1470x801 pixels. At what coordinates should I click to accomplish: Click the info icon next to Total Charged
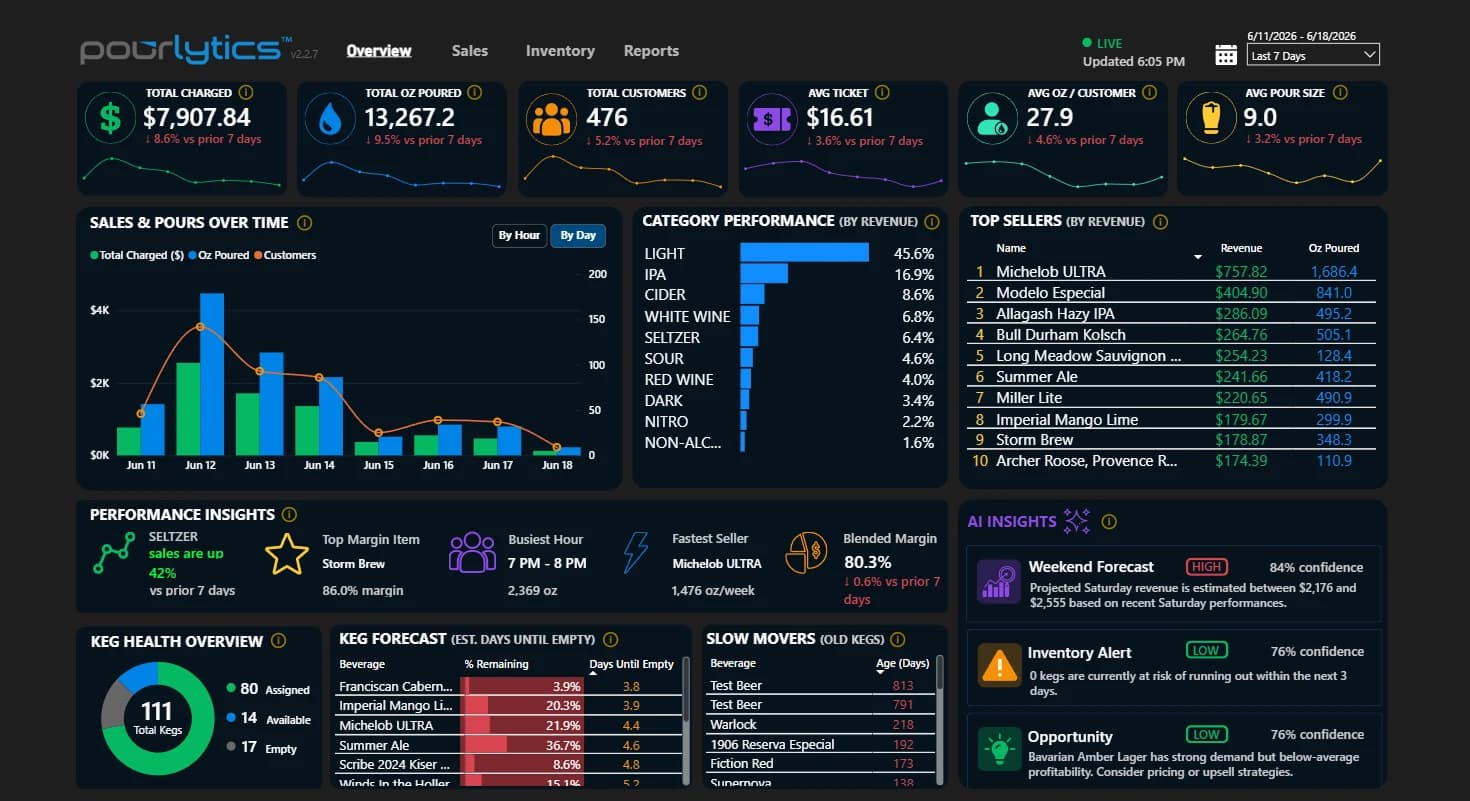[247, 92]
